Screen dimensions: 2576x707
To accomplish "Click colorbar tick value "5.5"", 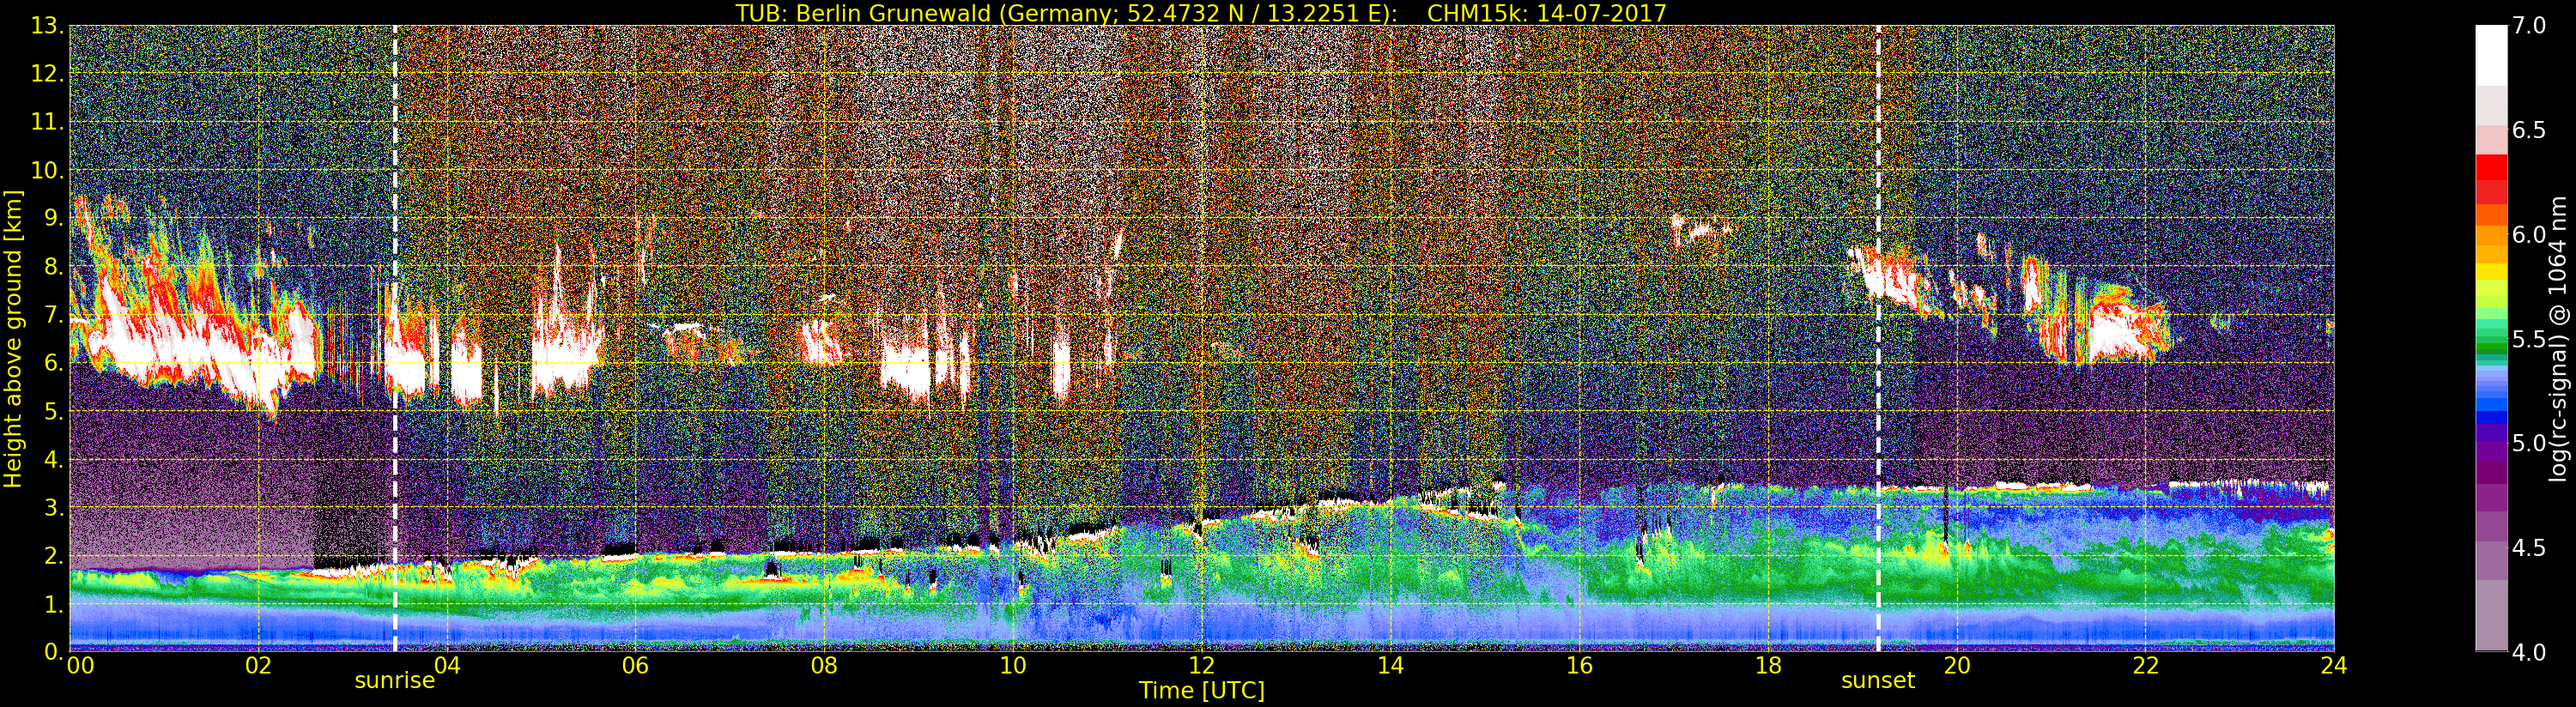I will point(2529,339).
